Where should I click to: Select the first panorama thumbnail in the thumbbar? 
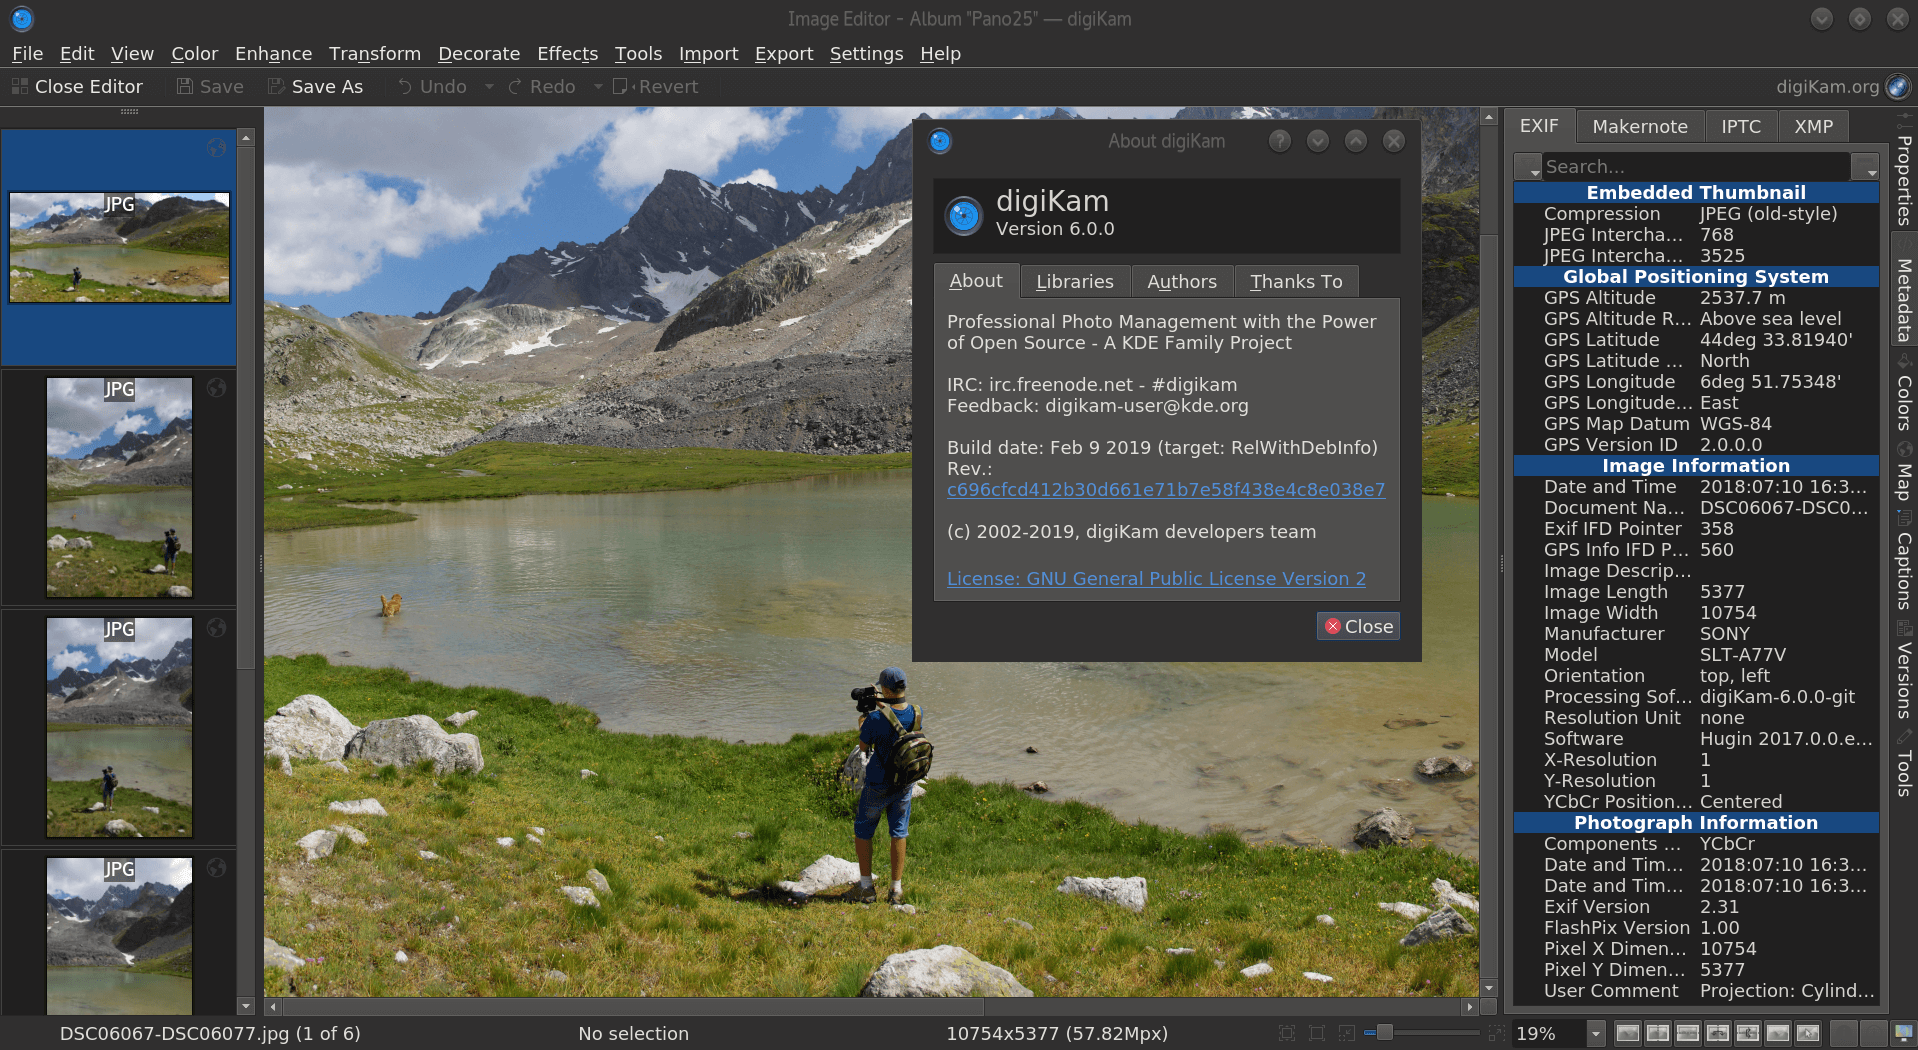tap(119, 247)
